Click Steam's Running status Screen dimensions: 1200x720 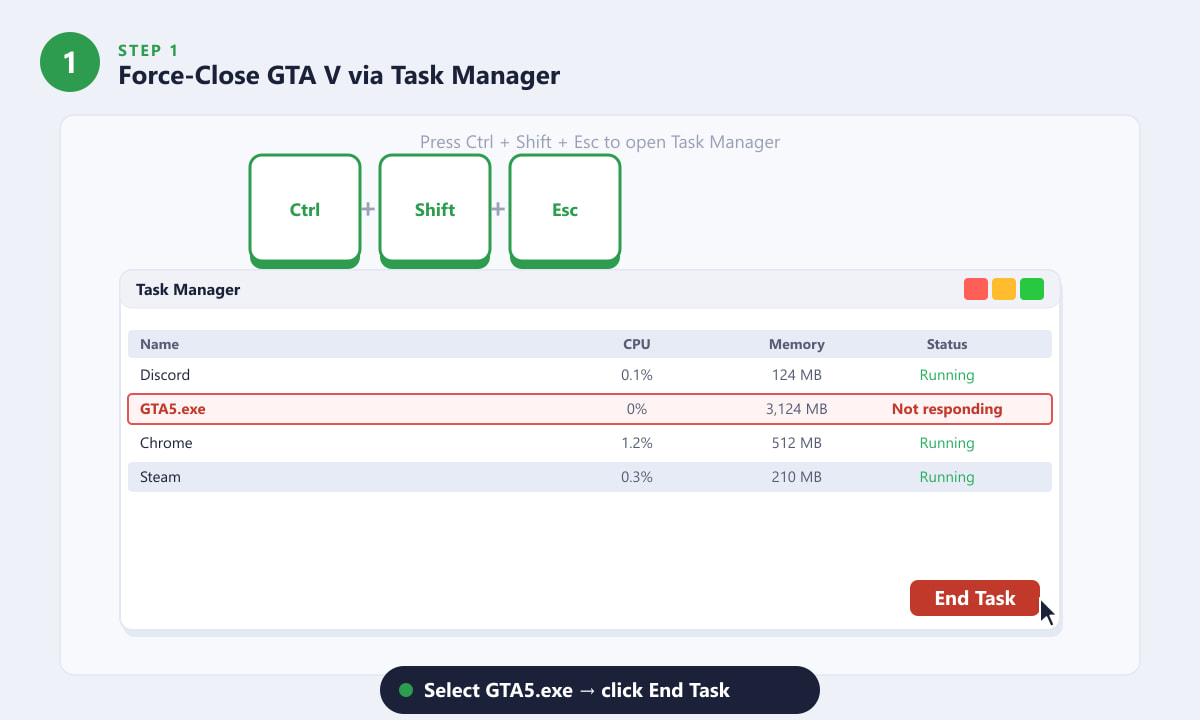pos(947,477)
